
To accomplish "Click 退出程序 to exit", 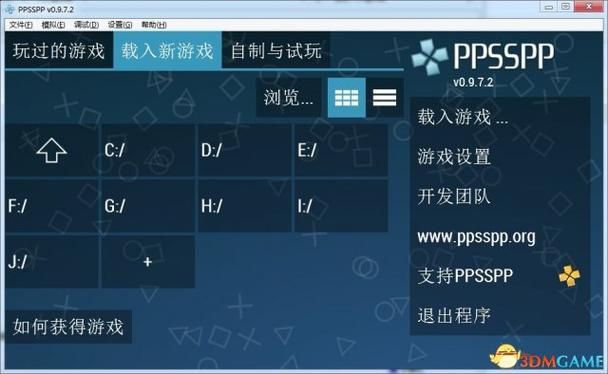I will 500,315.
